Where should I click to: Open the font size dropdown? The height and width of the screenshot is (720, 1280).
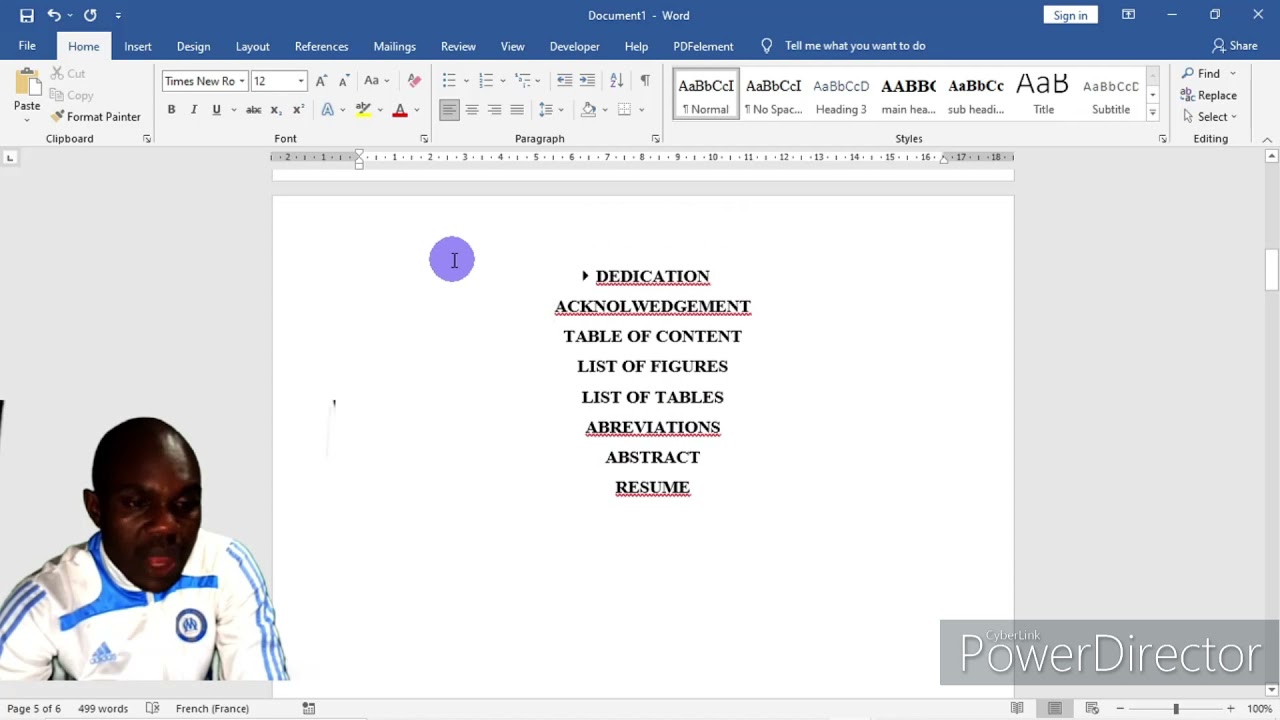[x=301, y=81]
